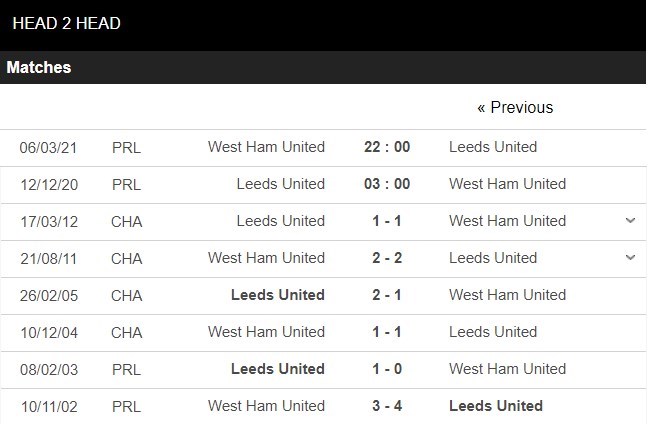Open the 2 - 2 score from 21/08/11
The image size is (649, 424).
(387, 257)
